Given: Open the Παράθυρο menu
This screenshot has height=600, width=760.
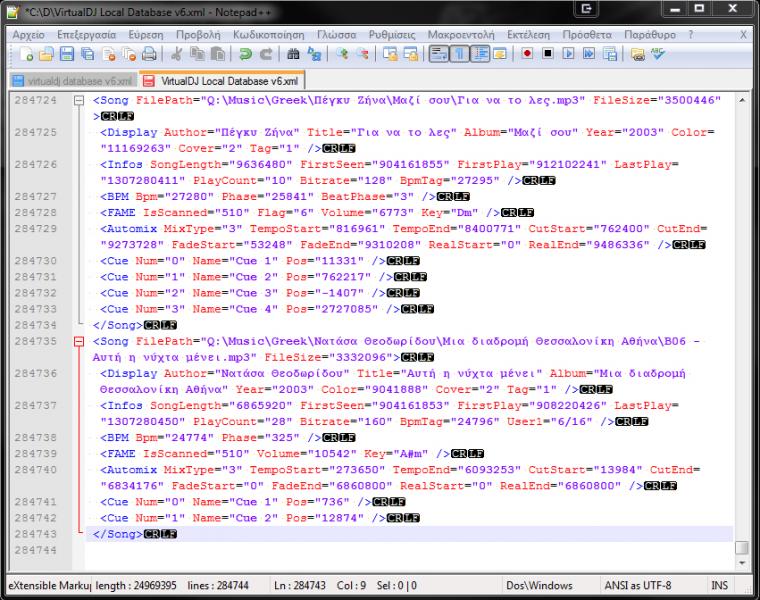Looking at the screenshot, I should click(x=649, y=35).
